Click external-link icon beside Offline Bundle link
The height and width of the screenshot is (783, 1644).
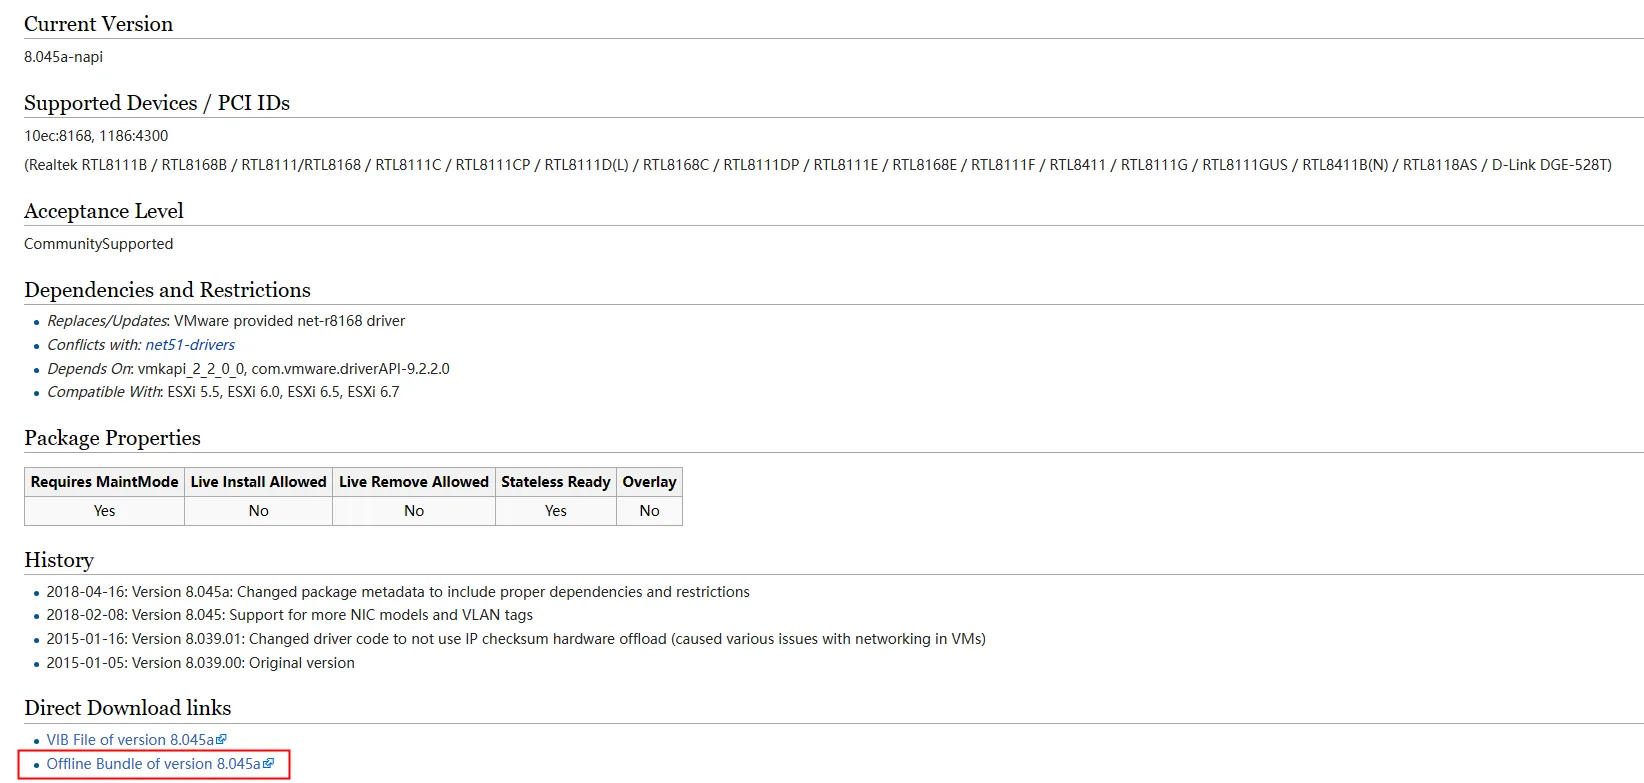pyautogui.click(x=269, y=764)
